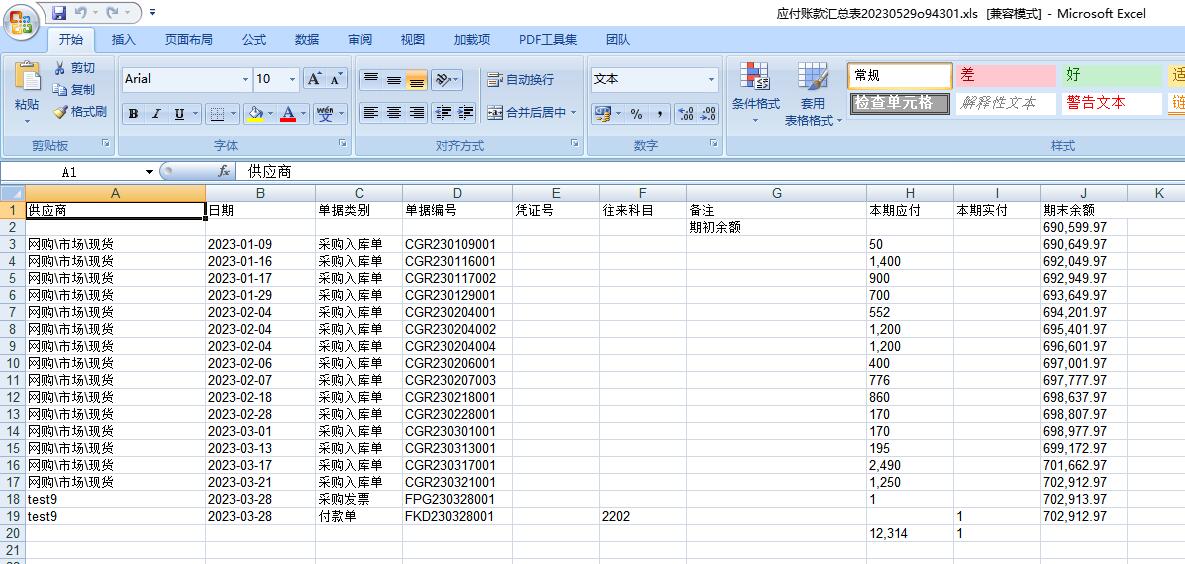Click the Increase Font Size icon
Screen dimensions: 1185x564
coord(314,79)
